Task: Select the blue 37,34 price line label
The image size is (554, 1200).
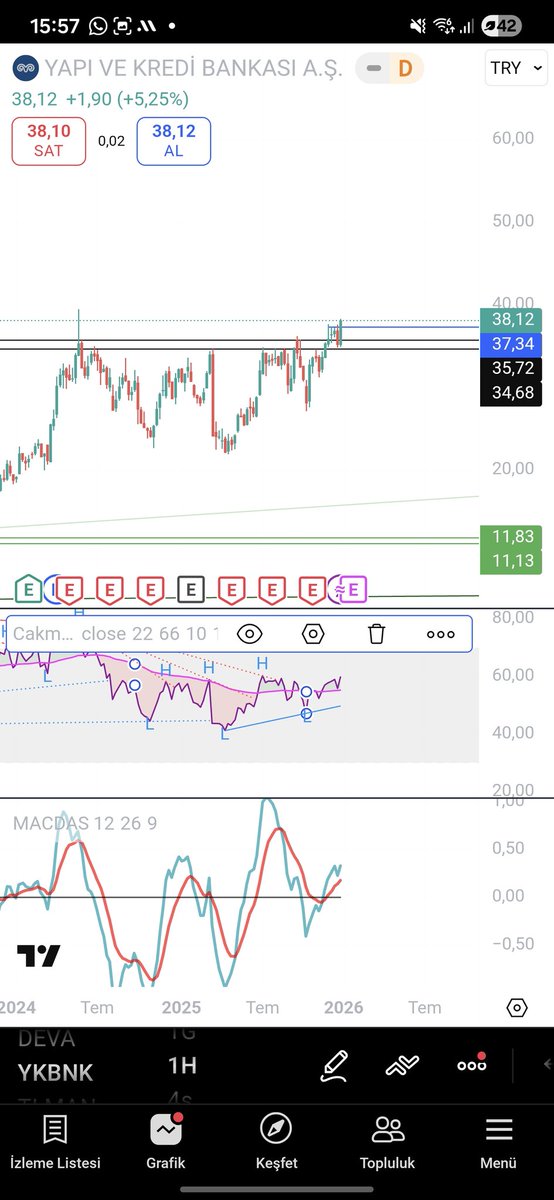Action: 513,344
